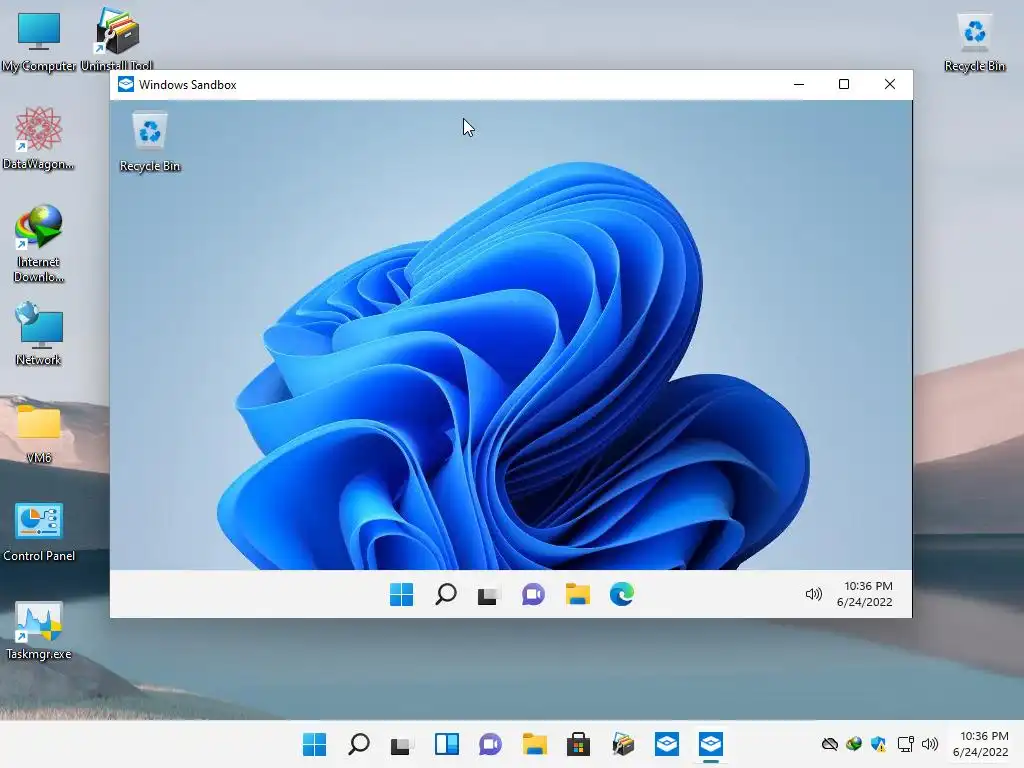Select the Control Panel desktop icon
The image size is (1024, 768).
click(x=39, y=532)
